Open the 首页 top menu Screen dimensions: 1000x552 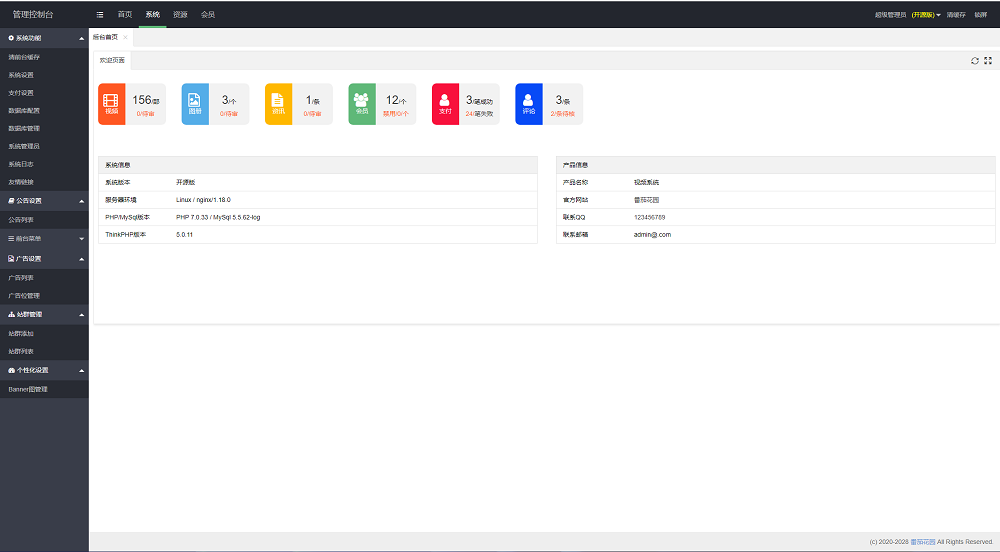pos(125,15)
